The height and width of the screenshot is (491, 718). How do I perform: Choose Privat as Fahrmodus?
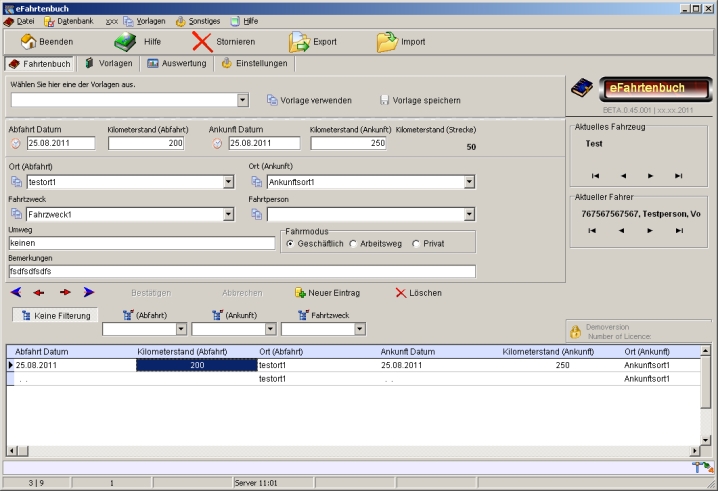click(416, 243)
